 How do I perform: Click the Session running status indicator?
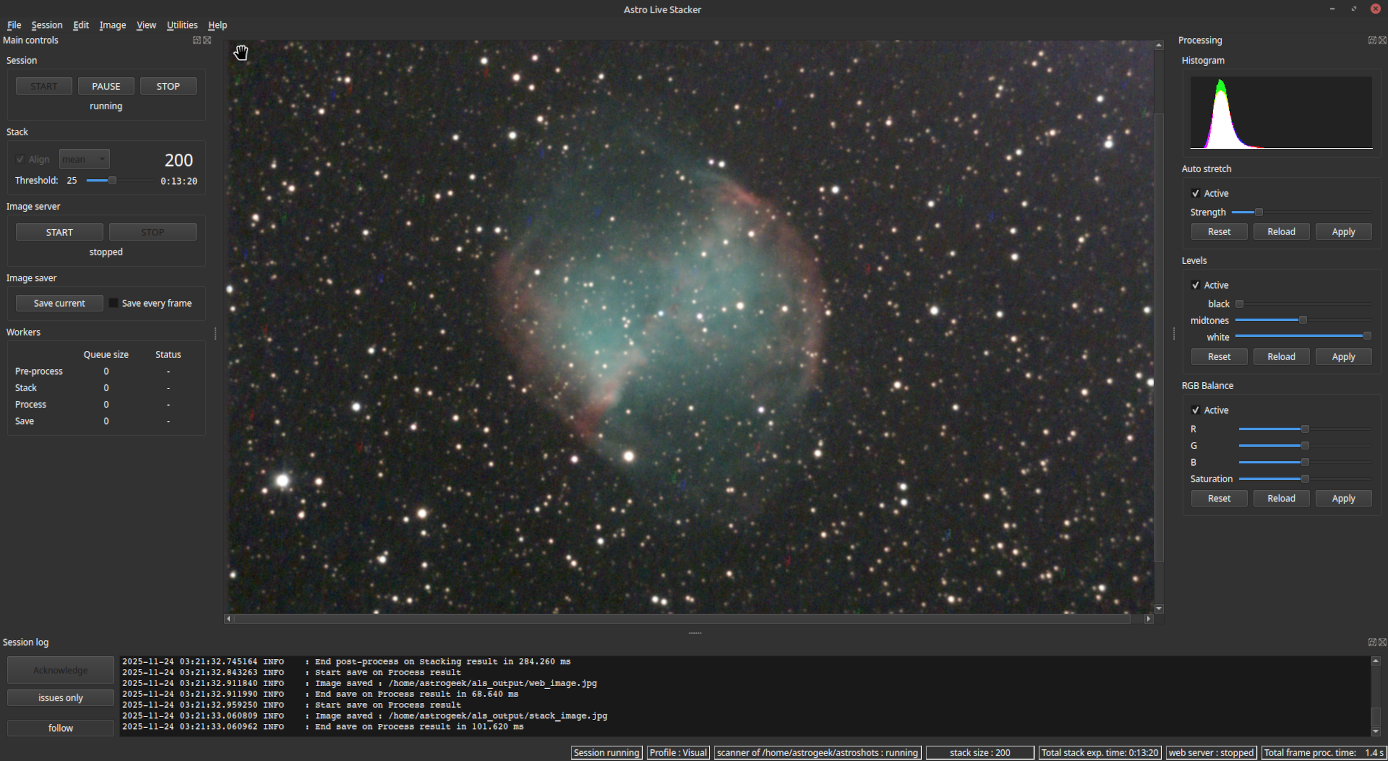coord(606,752)
